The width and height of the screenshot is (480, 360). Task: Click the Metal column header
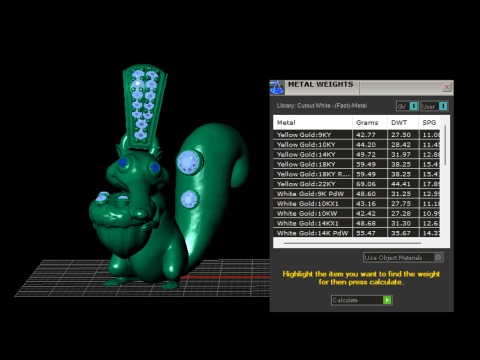click(313, 122)
